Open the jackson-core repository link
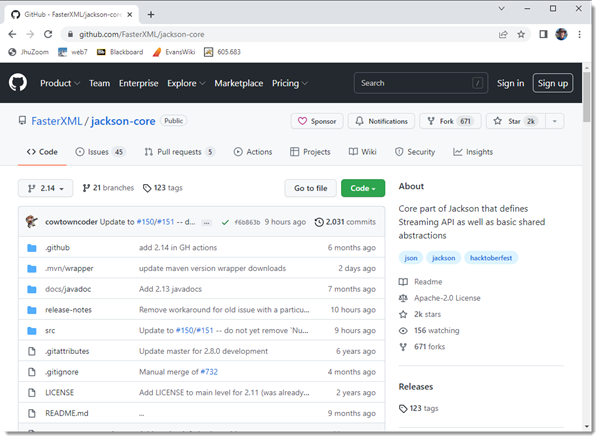This screenshot has height=440, width=600. (123, 121)
